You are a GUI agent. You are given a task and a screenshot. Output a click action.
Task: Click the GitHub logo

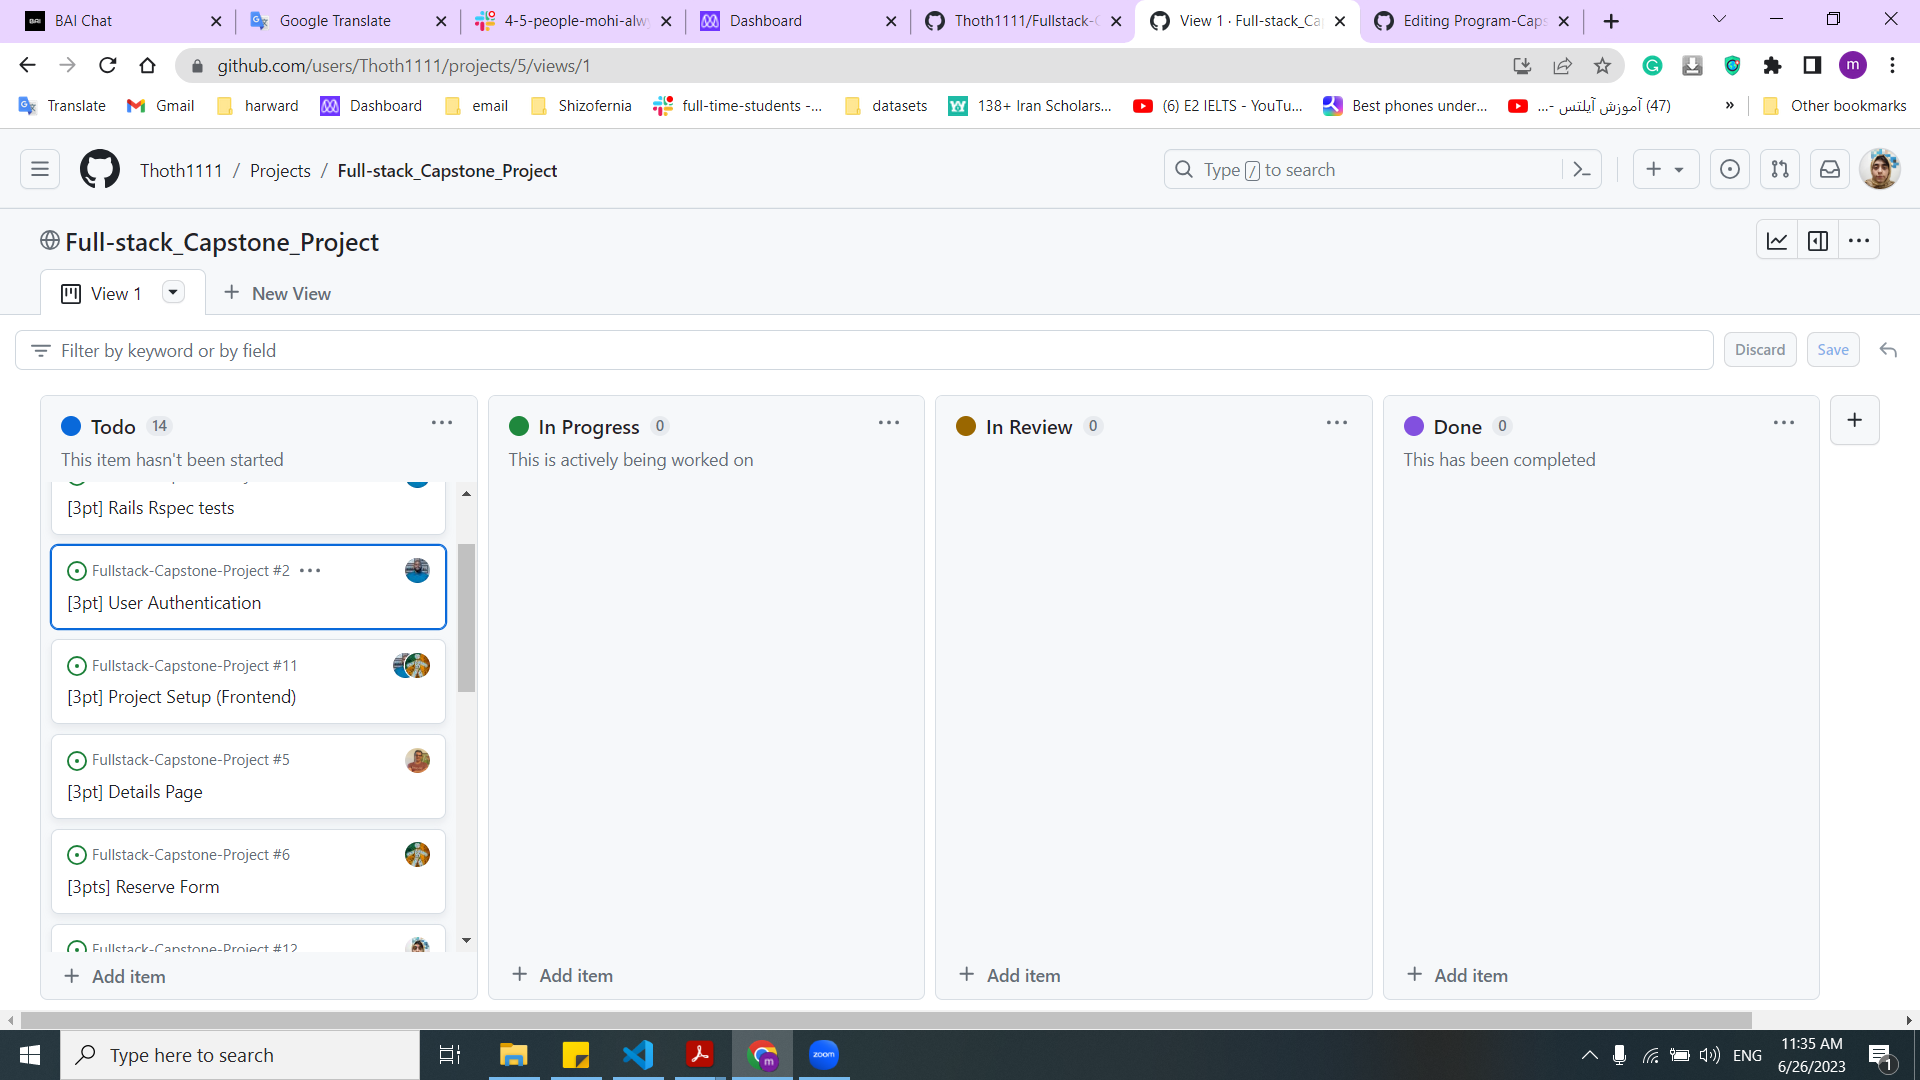pyautogui.click(x=99, y=168)
